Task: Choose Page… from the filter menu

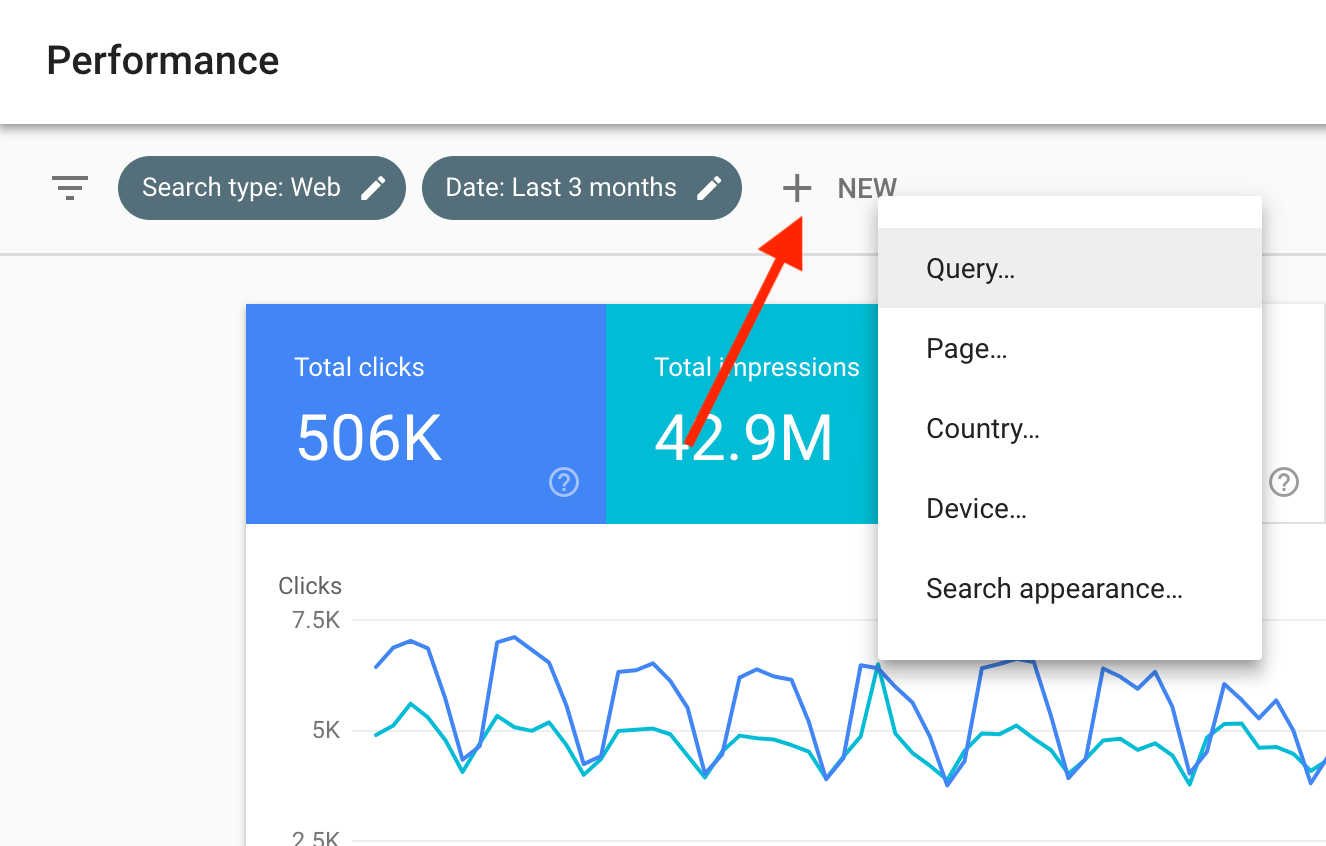Action: [1070, 348]
